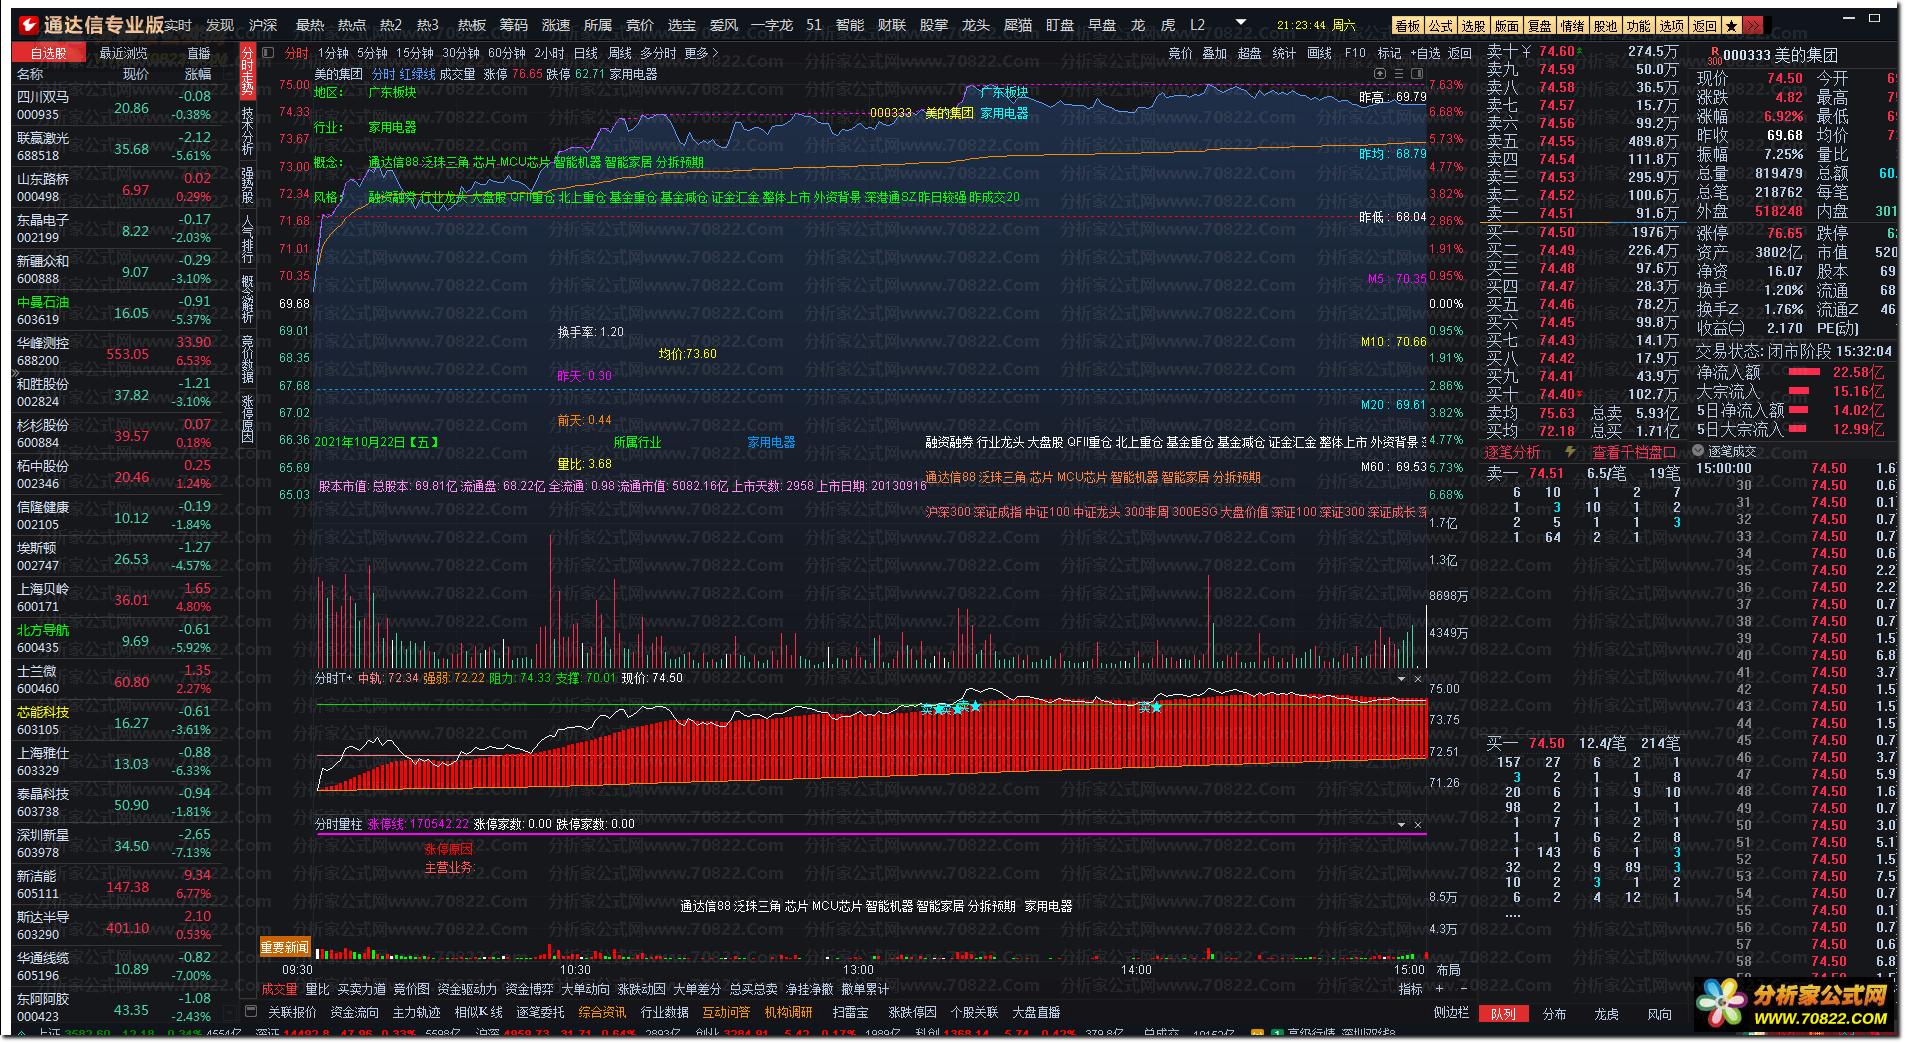Open the F10 company info
Screen dimensions: 1906x1043
pos(1355,53)
